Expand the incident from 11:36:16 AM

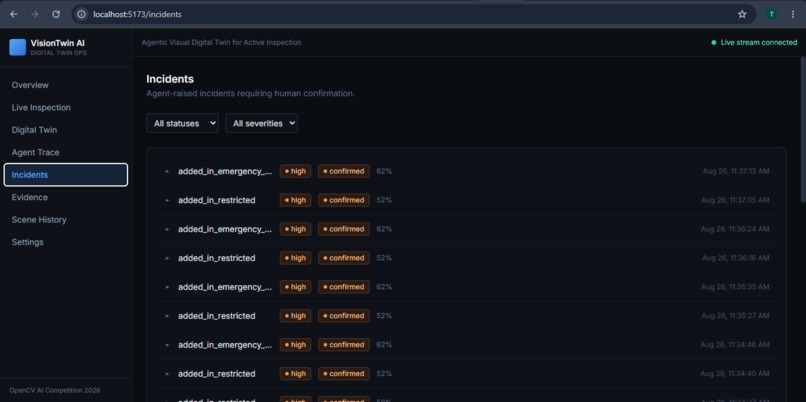[167, 258]
